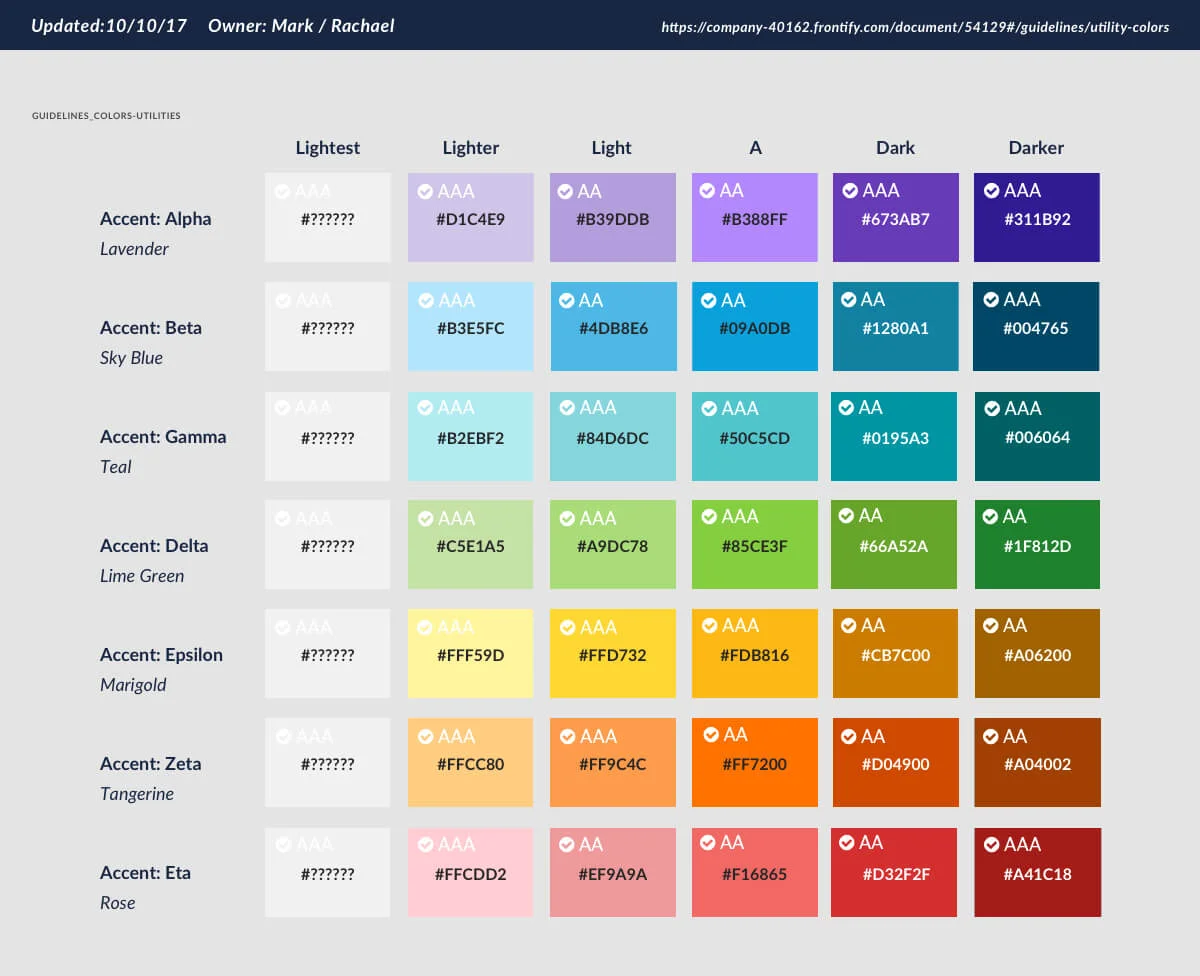Click the #006064 Darker Teal swatch
1200x976 pixels.
[x=1037, y=436]
